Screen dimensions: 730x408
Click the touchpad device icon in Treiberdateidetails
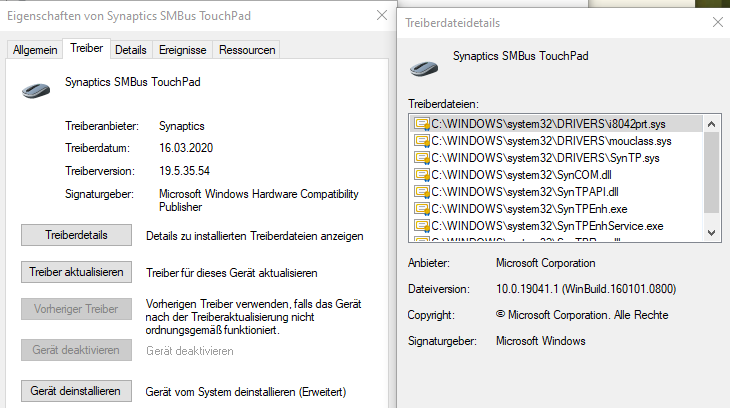pos(424,69)
